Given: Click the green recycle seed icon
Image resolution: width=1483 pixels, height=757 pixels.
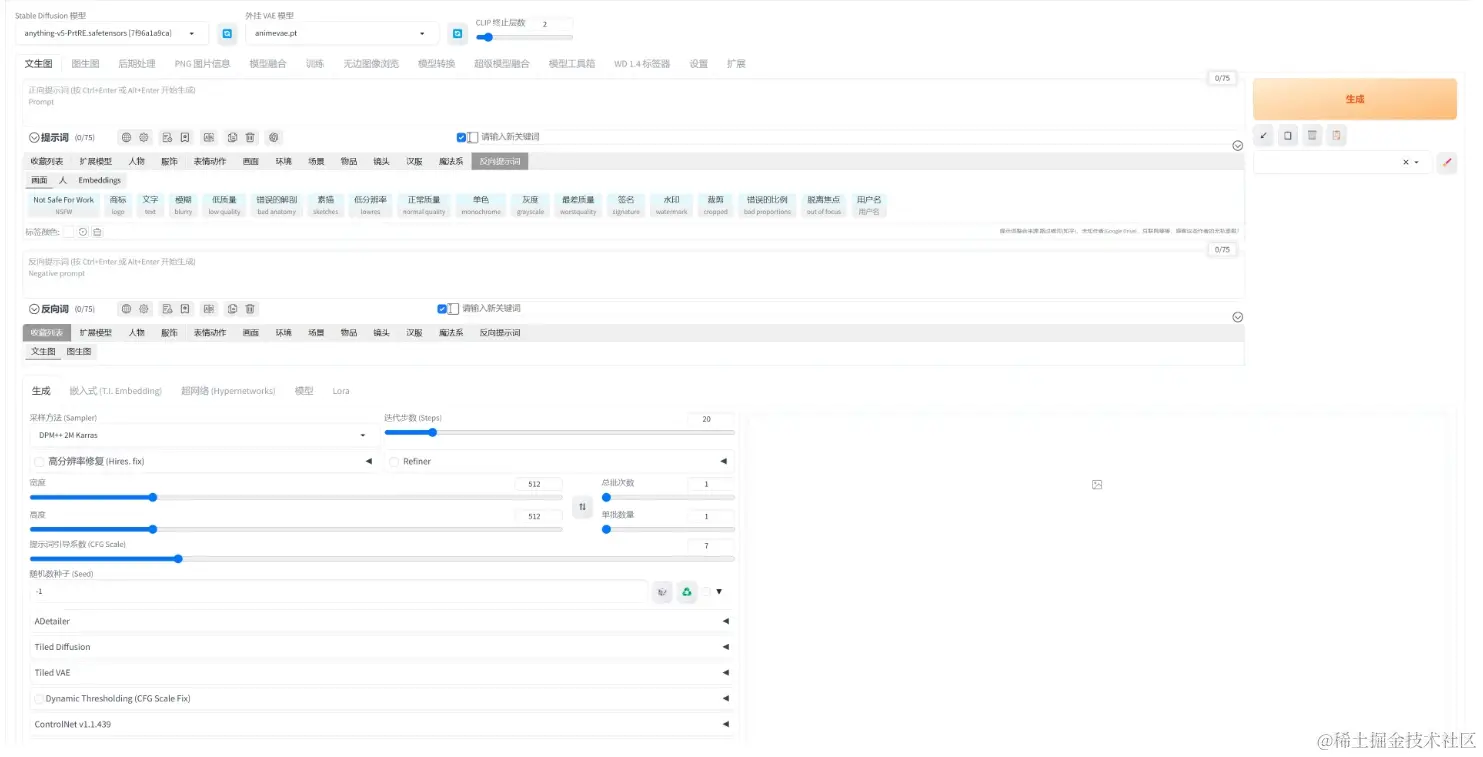Looking at the screenshot, I should (x=686, y=592).
